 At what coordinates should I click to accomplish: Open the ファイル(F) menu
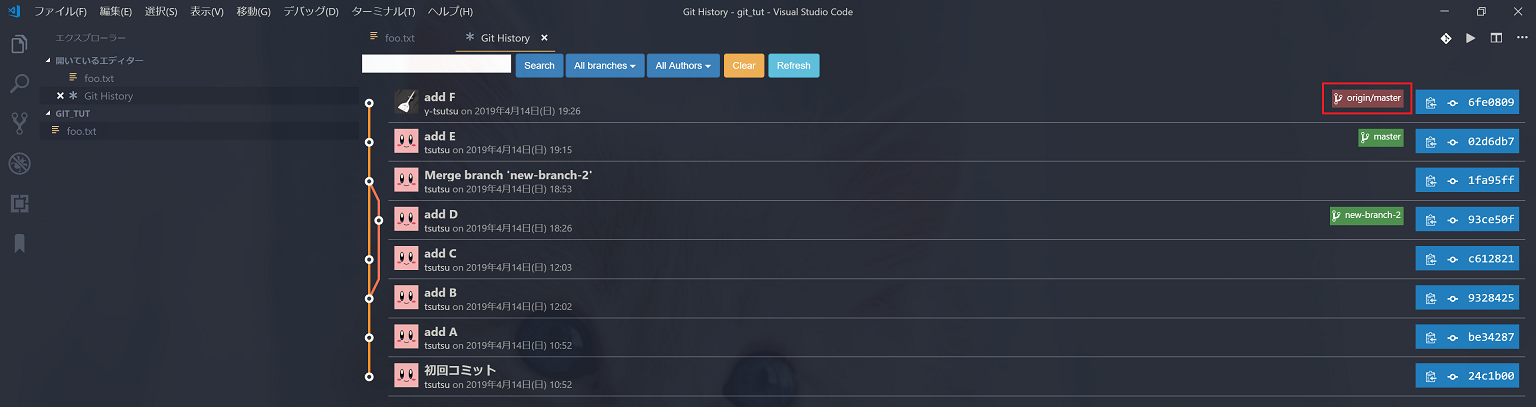[x=60, y=11]
